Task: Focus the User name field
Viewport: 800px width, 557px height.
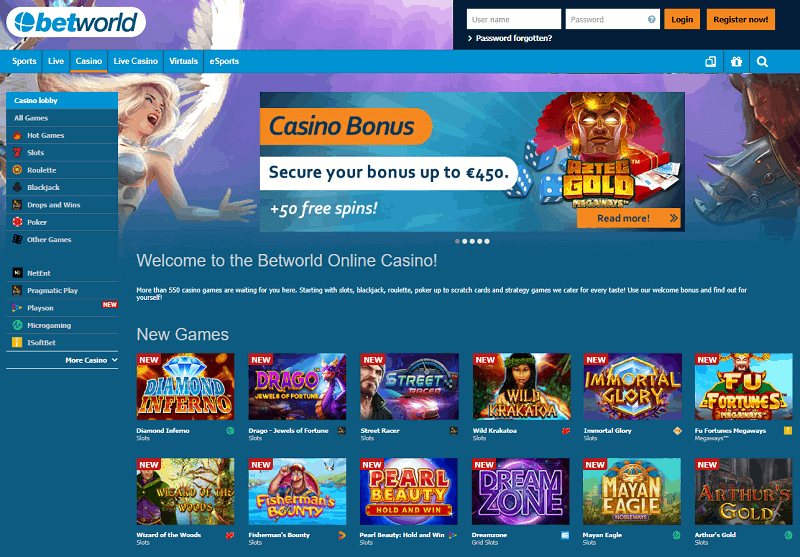Action: [514, 19]
